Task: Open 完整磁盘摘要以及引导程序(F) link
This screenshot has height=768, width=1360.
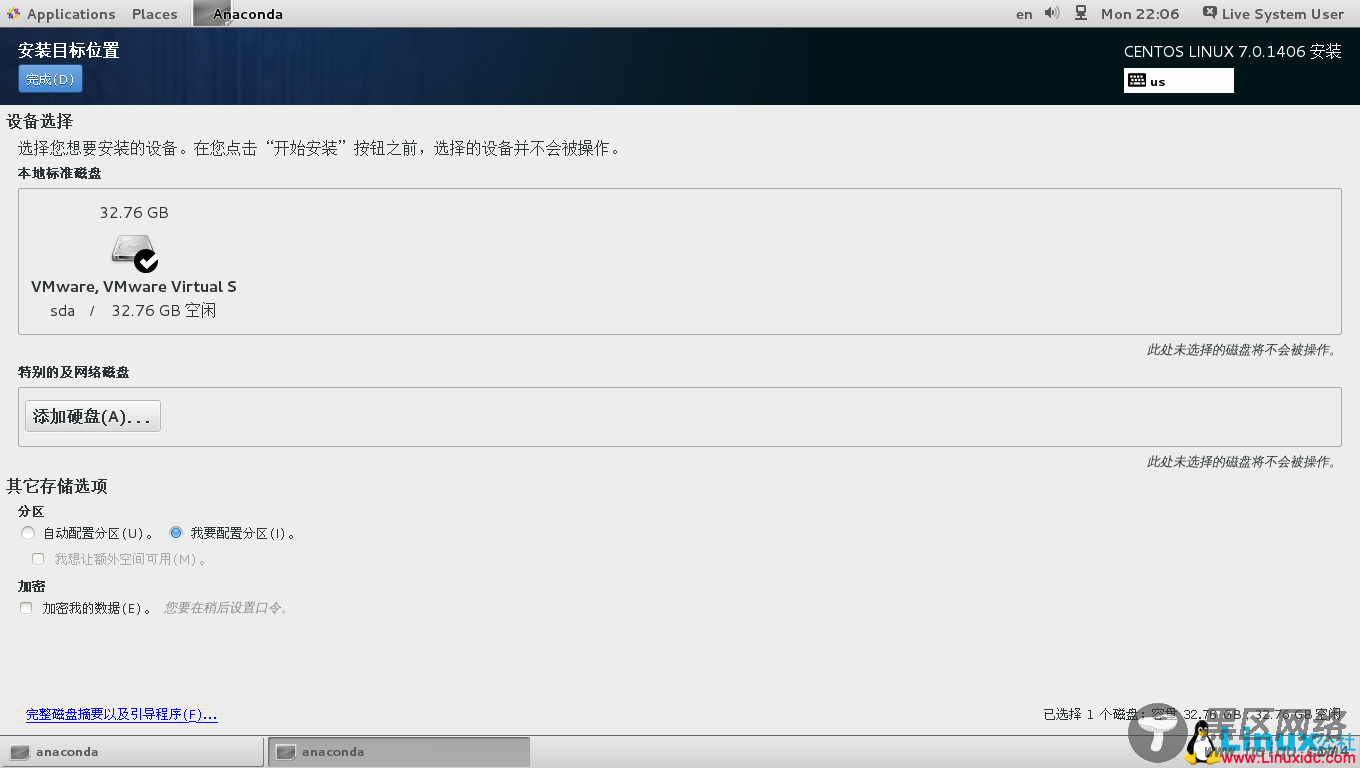Action: (121, 714)
